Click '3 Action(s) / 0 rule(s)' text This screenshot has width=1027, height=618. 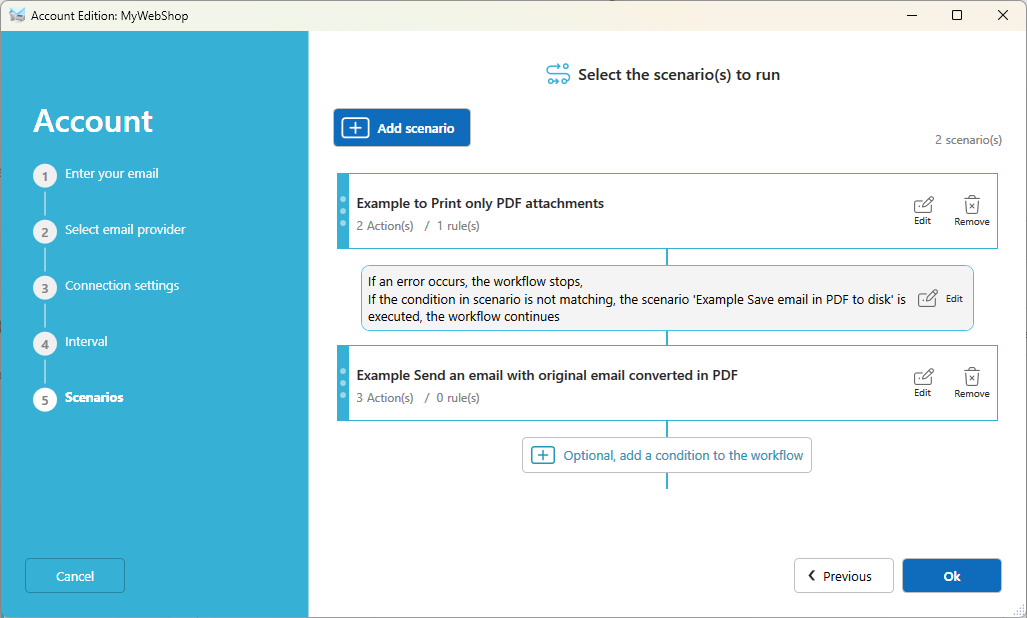coord(418,398)
